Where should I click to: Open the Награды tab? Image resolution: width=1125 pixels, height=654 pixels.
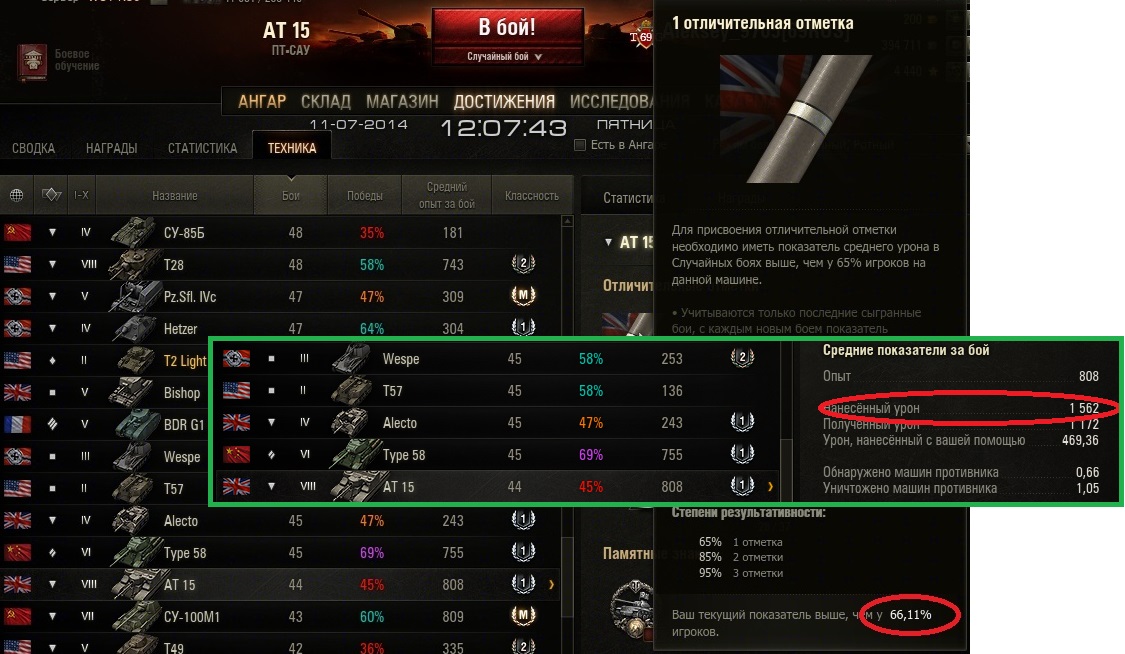pyautogui.click(x=111, y=148)
